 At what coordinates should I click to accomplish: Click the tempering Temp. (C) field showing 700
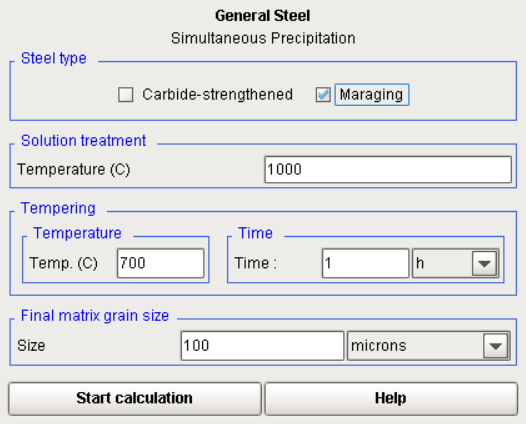tap(161, 263)
